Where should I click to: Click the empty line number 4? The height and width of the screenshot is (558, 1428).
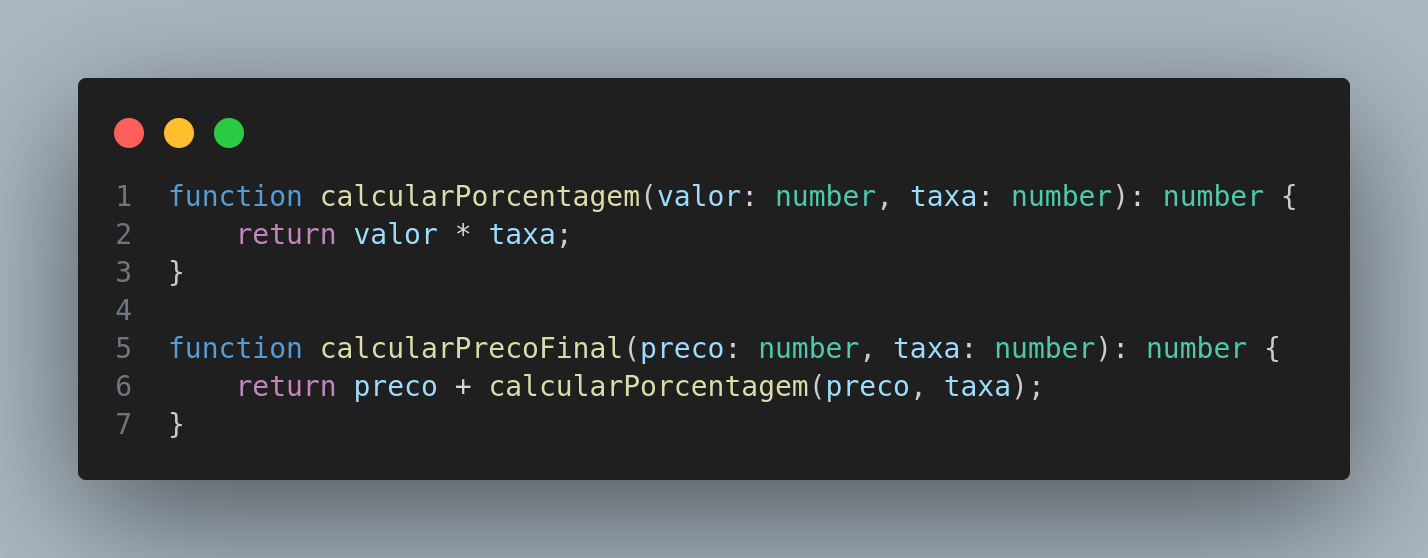pos(123,311)
